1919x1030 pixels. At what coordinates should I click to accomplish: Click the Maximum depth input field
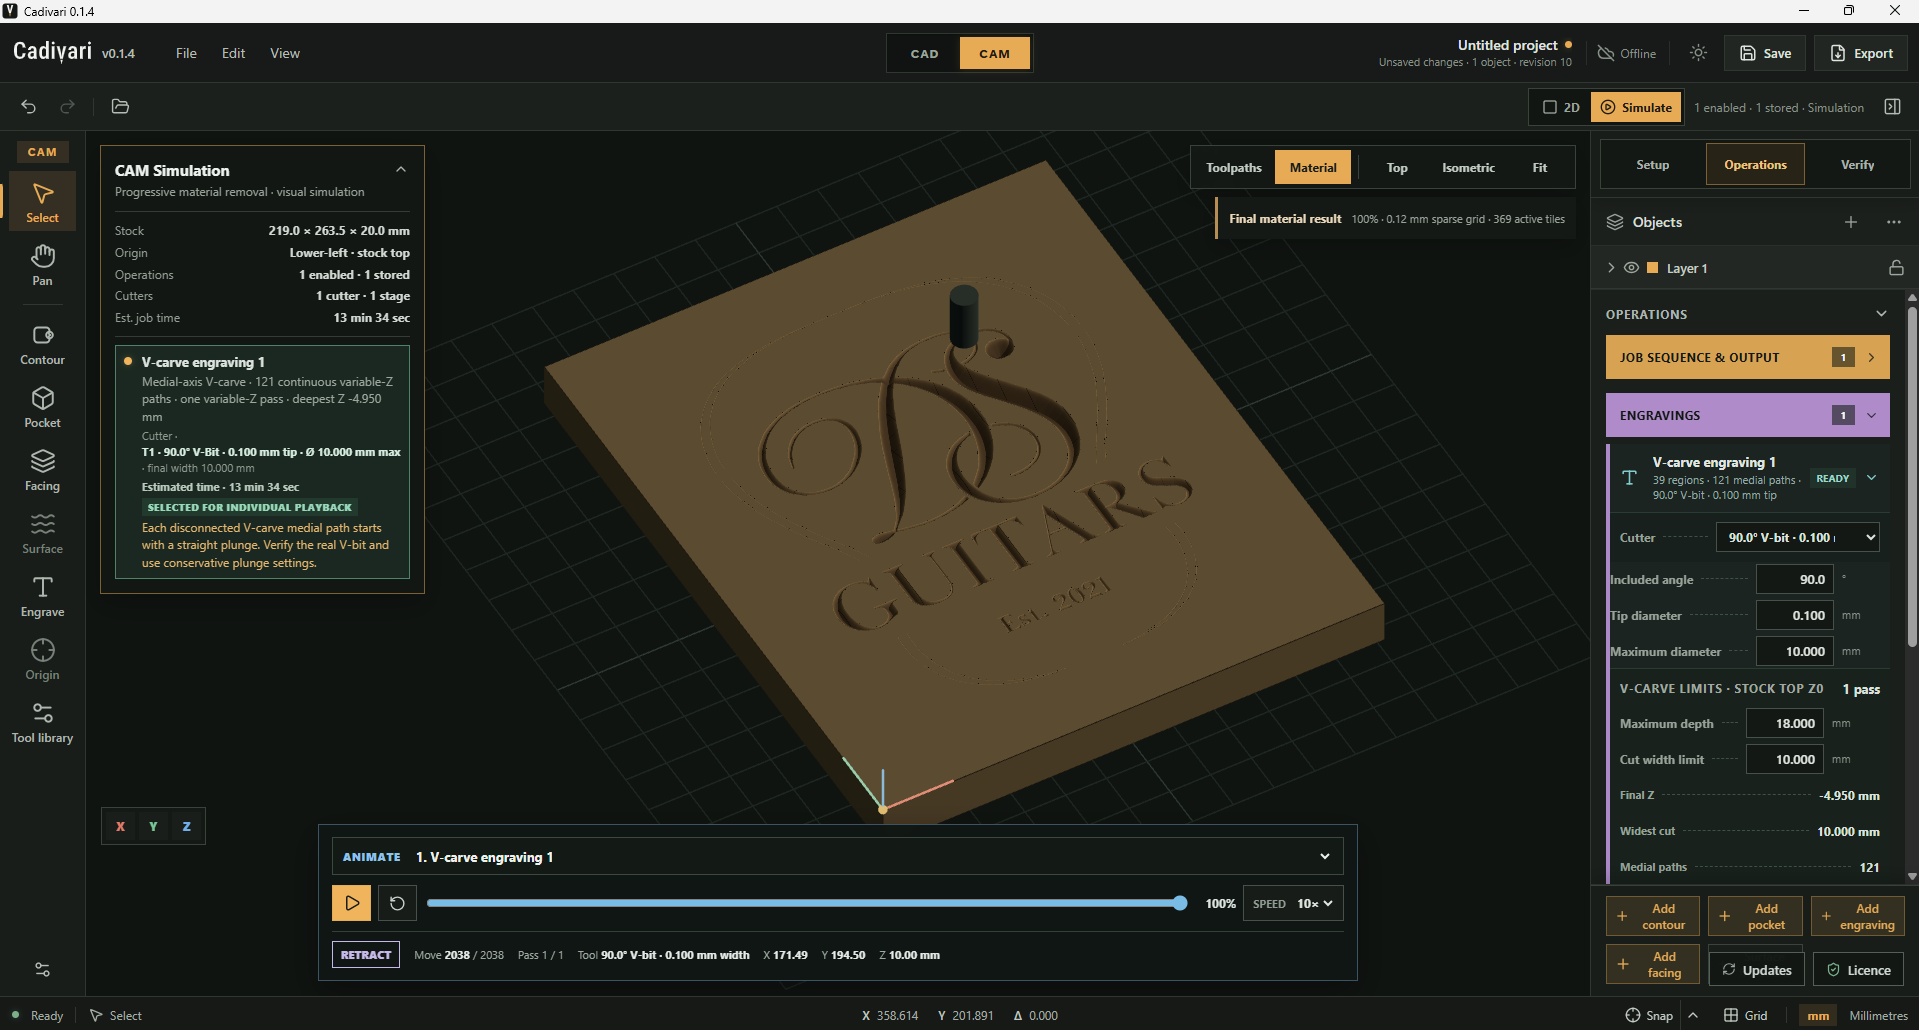[x=1785, y=723]
